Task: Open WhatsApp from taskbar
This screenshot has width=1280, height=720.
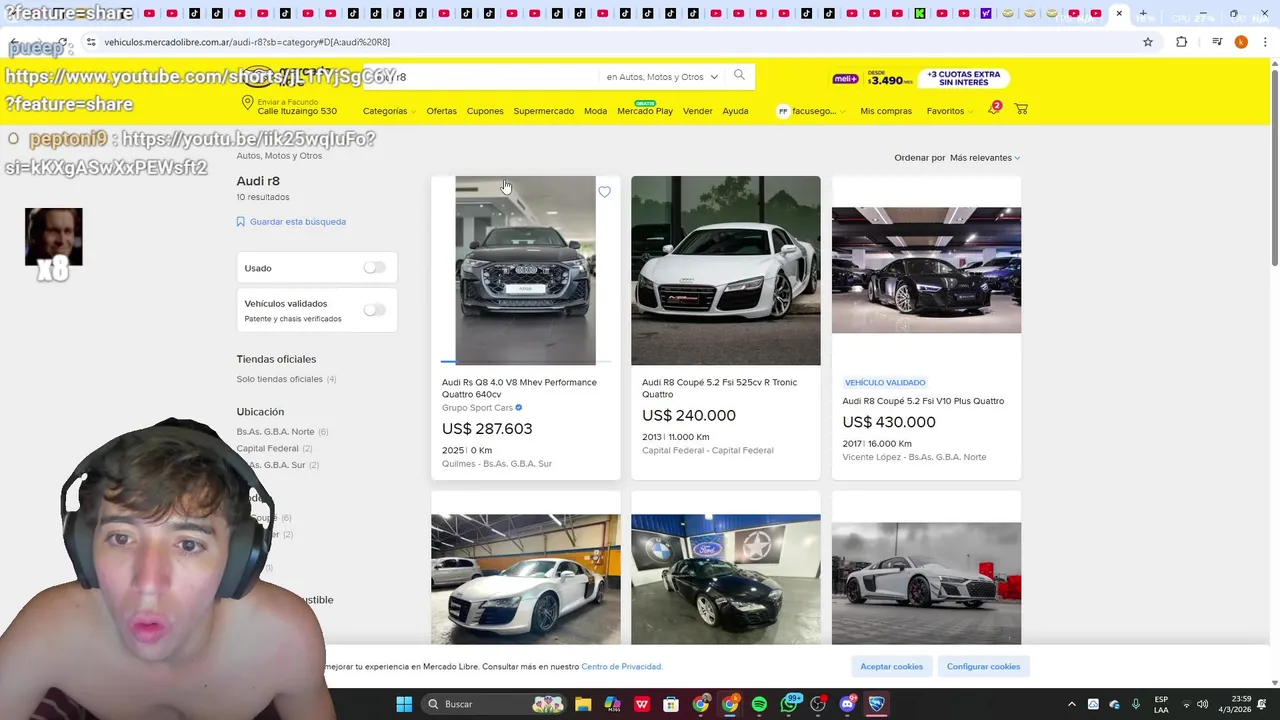Action: [789, 704]
